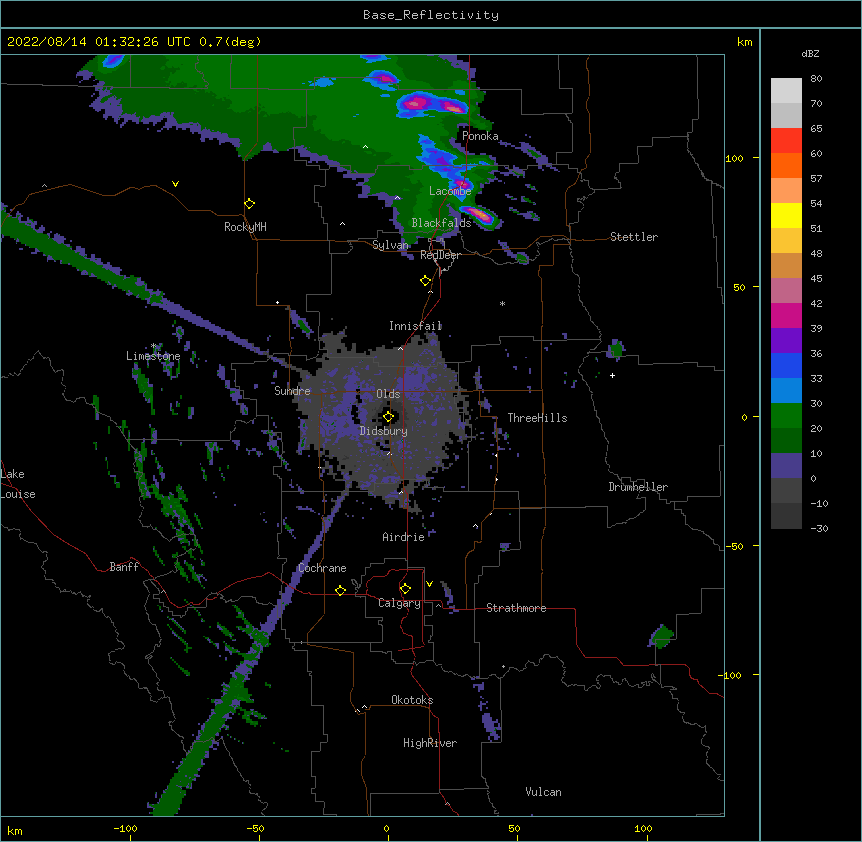
Task: Click the yellow V marker northwest of RockyMH
Action: pos(175,184)
